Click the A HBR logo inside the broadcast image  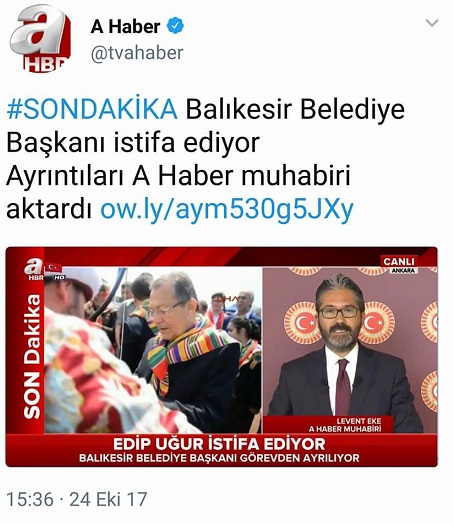click(33, 269)
